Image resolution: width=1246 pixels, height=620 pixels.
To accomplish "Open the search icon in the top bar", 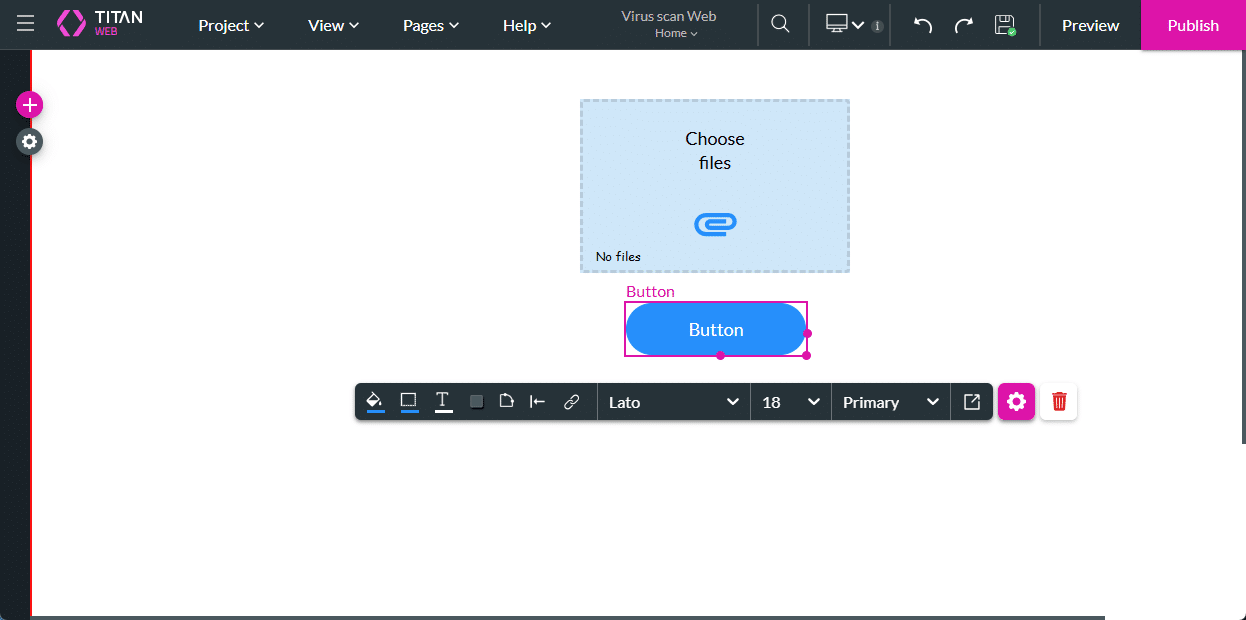I will 780,24.
